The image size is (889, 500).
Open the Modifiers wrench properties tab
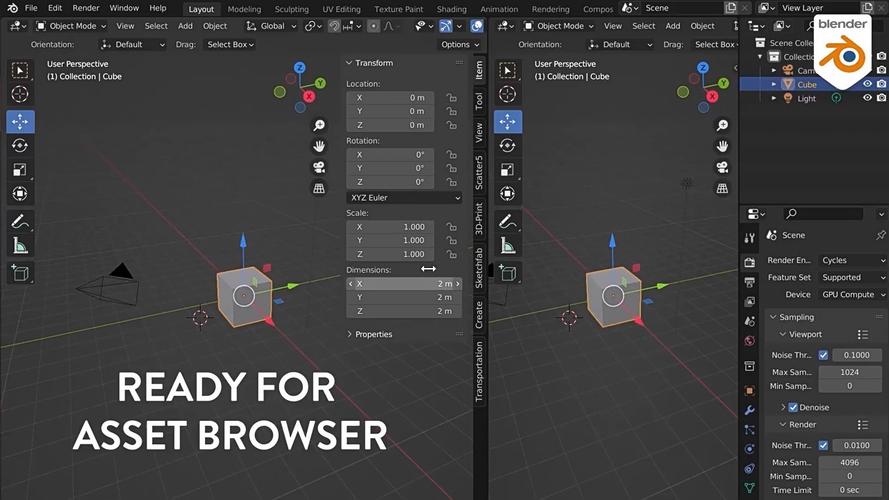click(750, 410)
